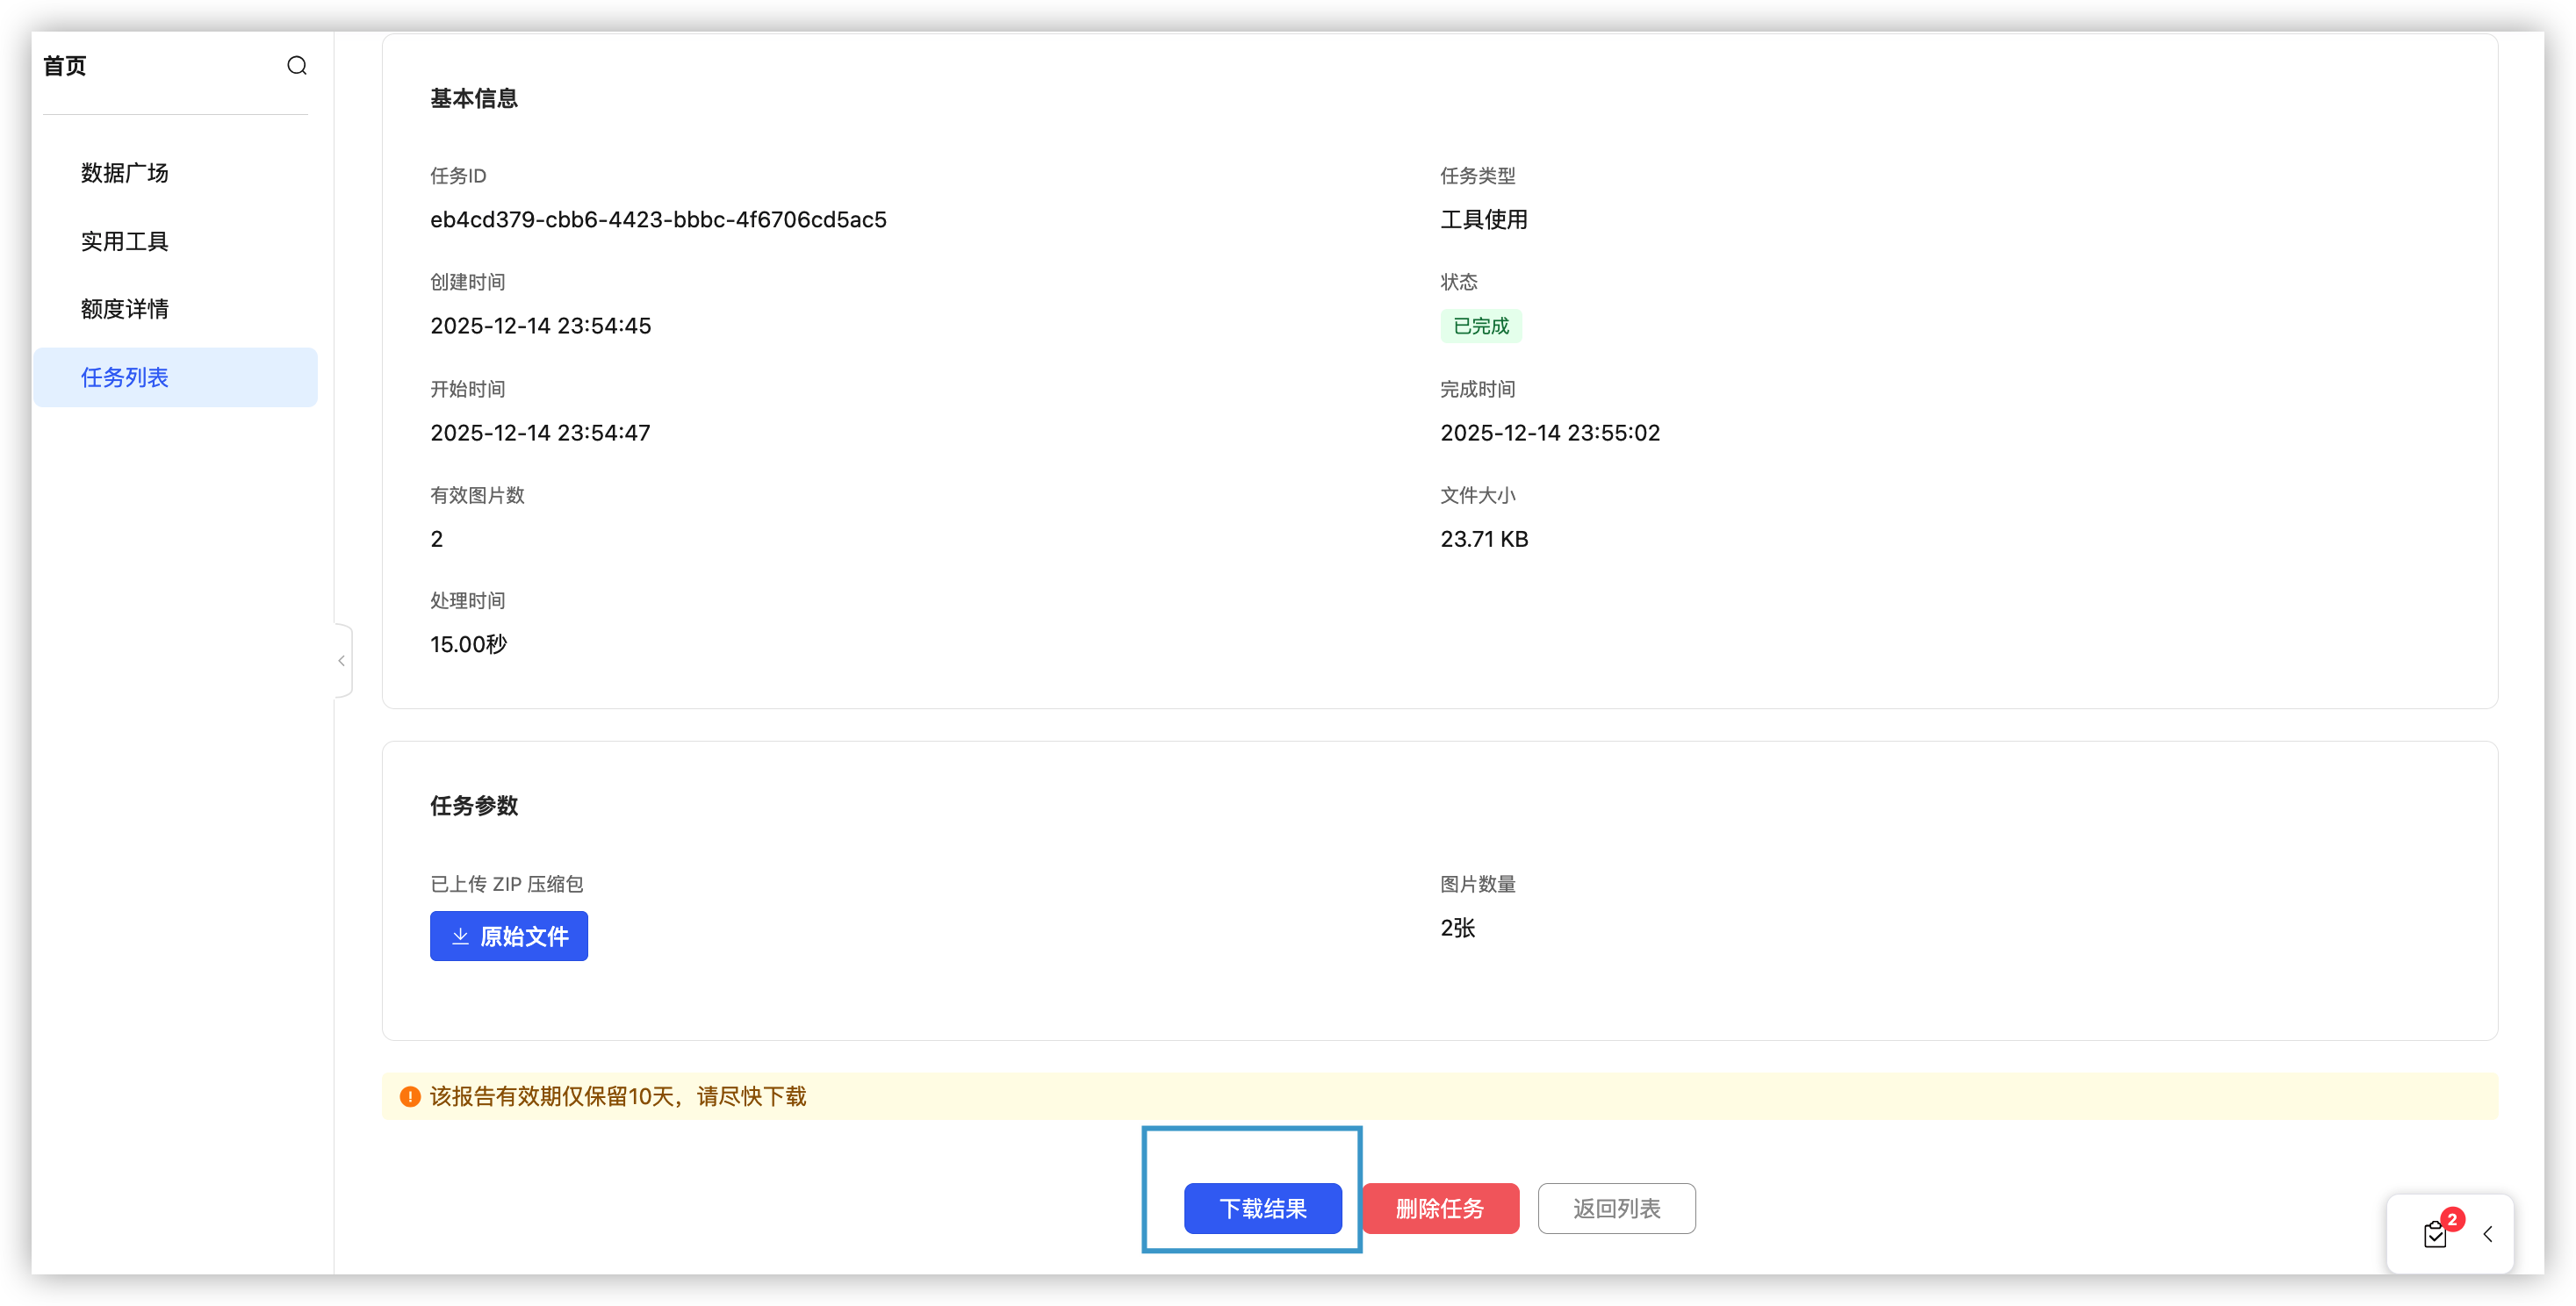Click the download arrow inside 原始文件 button
The height and width of the screenshot is (1306, 2576).
(x=460, y=936)
